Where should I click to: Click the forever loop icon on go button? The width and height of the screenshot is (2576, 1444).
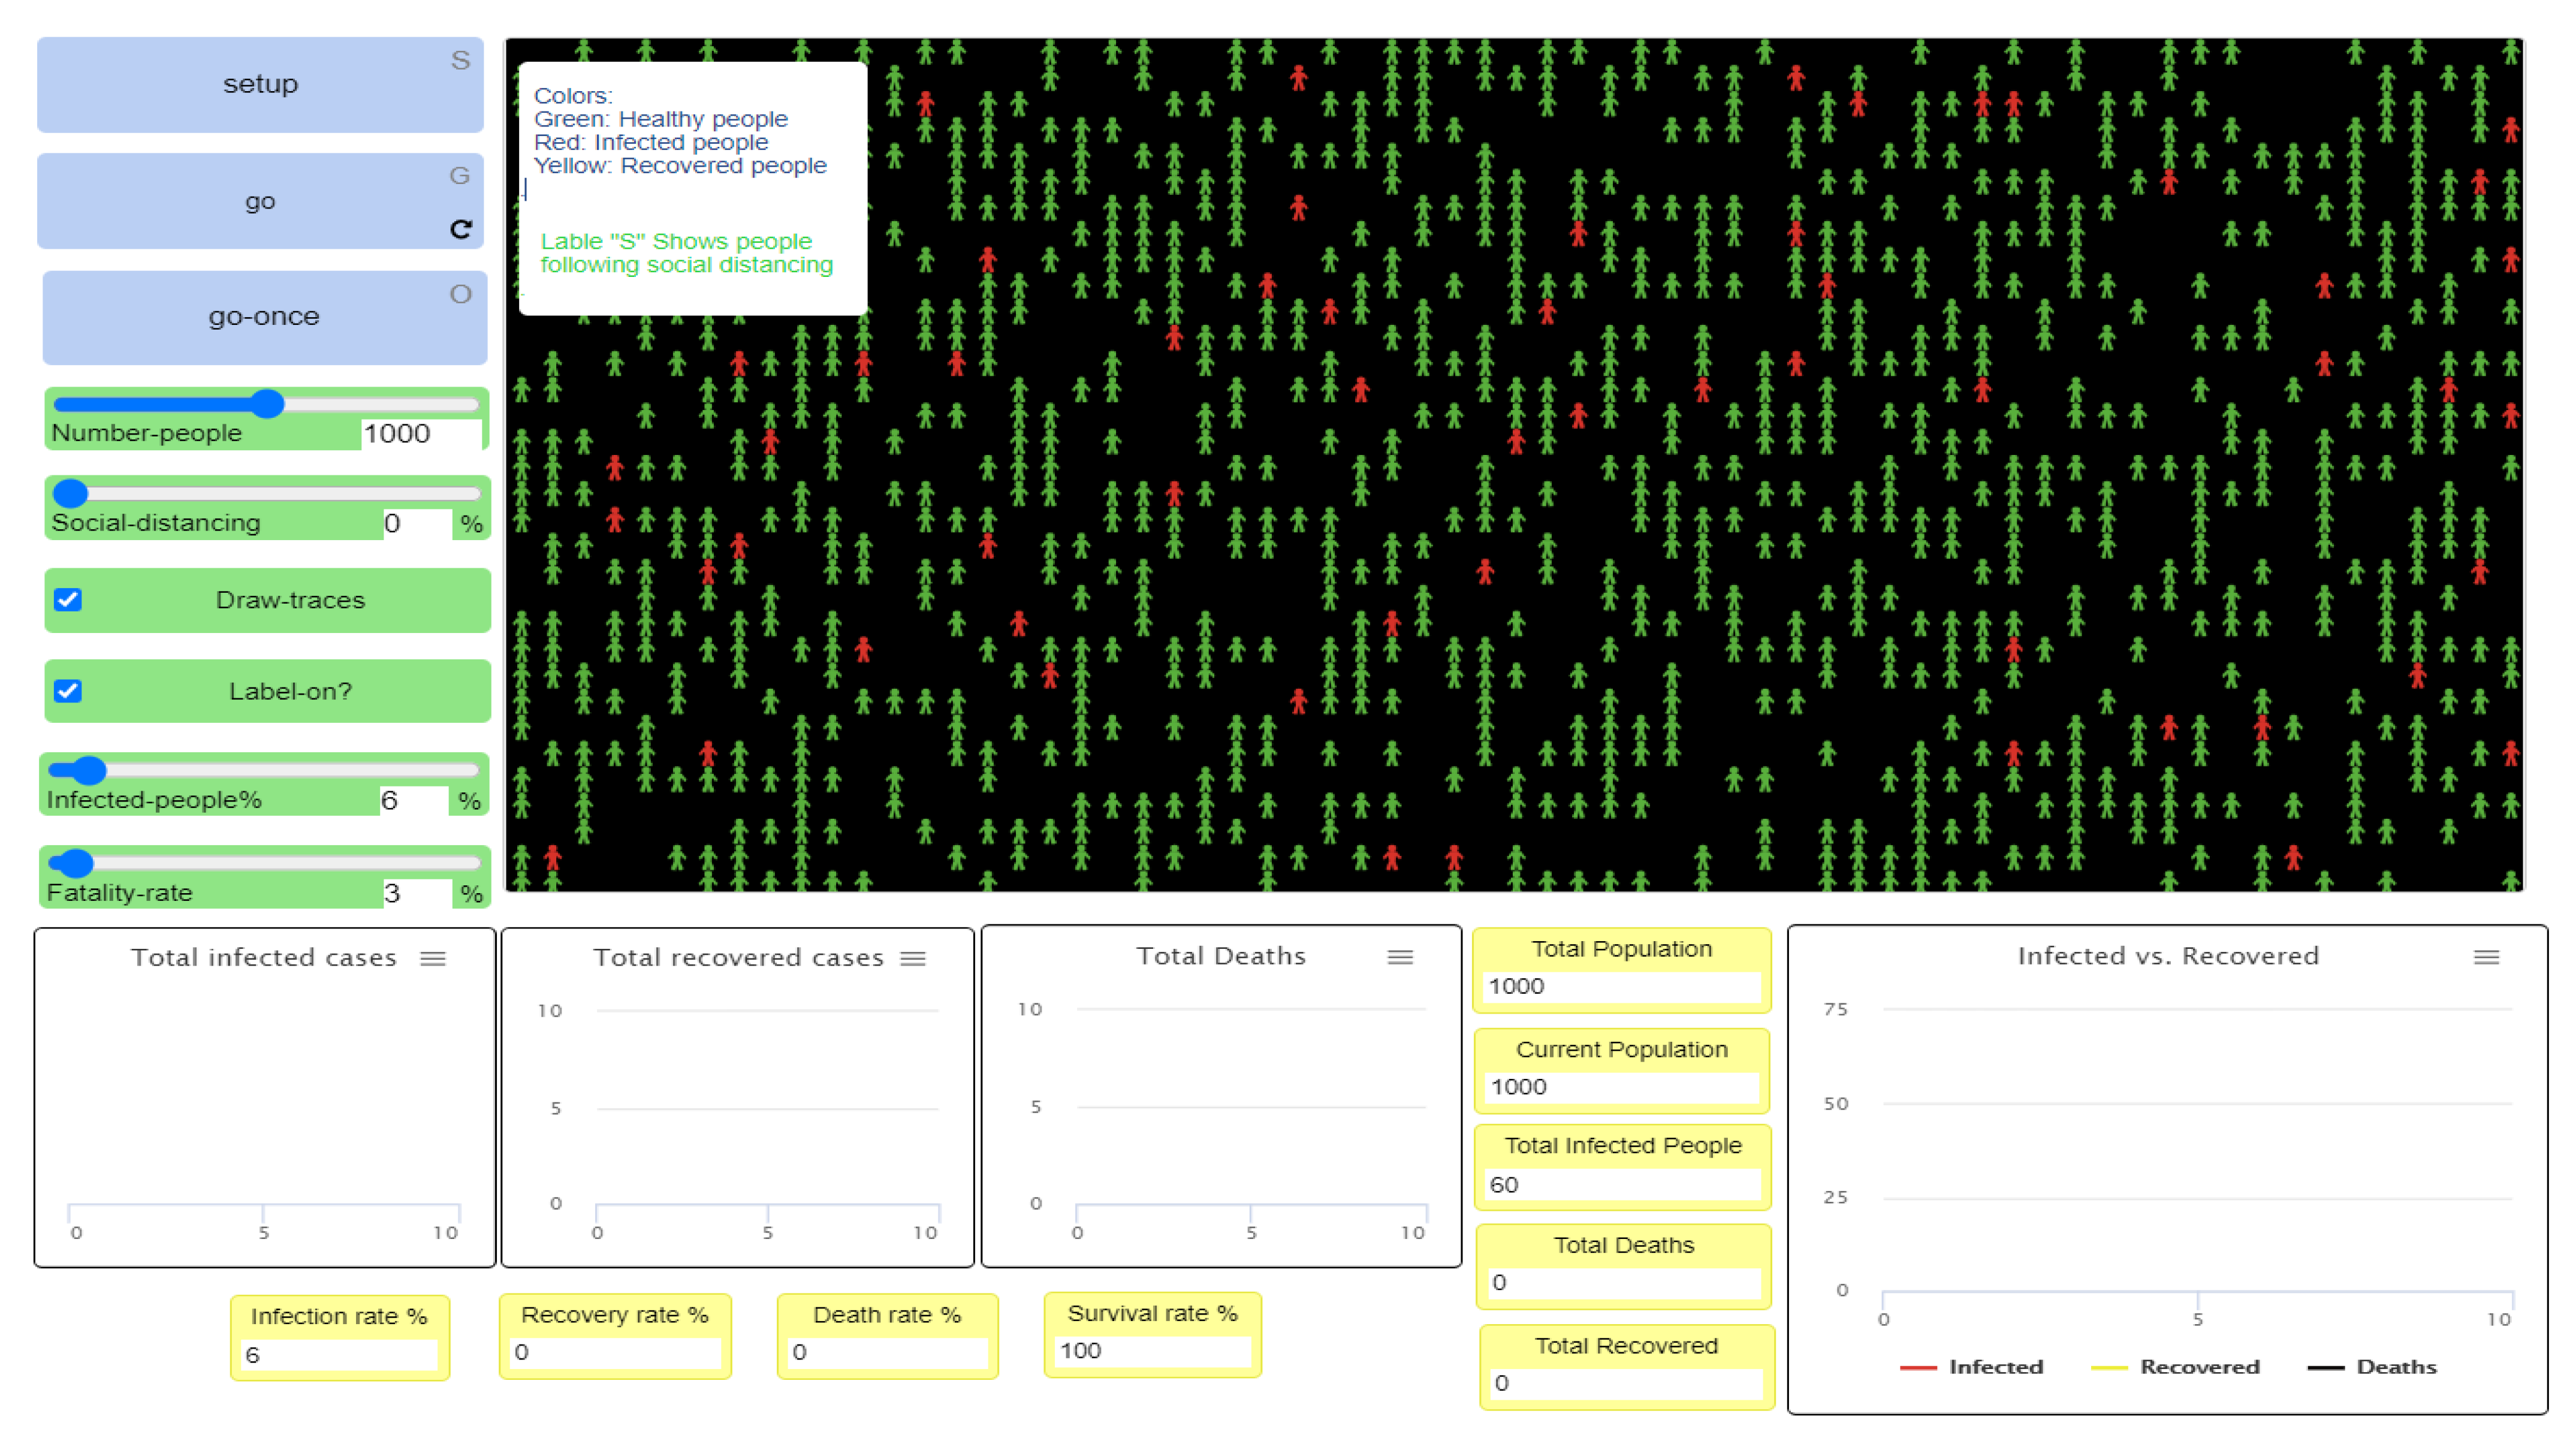click(x=460, y=229)
